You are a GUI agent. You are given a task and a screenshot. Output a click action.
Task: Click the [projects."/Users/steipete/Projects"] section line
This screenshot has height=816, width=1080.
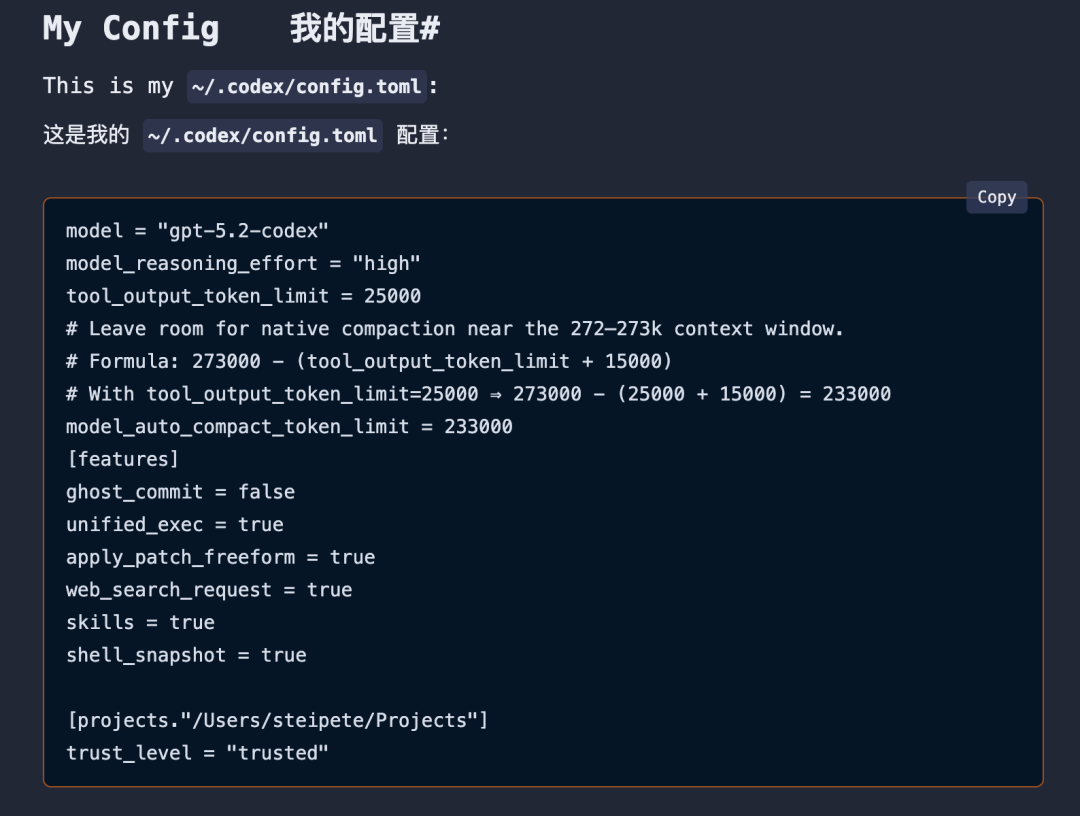pos(277,720)
